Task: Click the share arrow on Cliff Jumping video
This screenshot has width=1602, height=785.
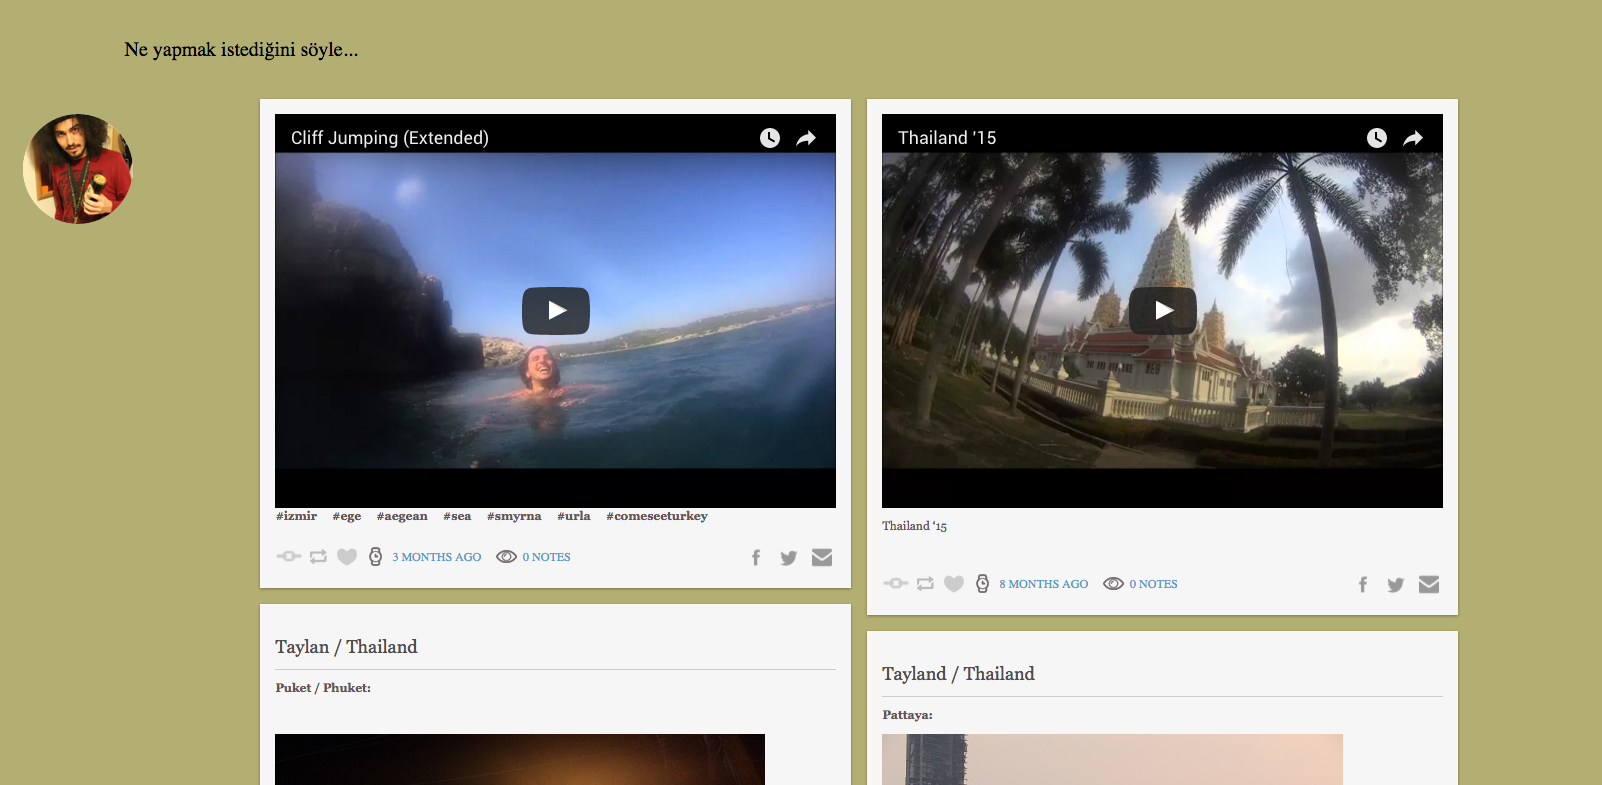Action: click(x=806, y=138)
